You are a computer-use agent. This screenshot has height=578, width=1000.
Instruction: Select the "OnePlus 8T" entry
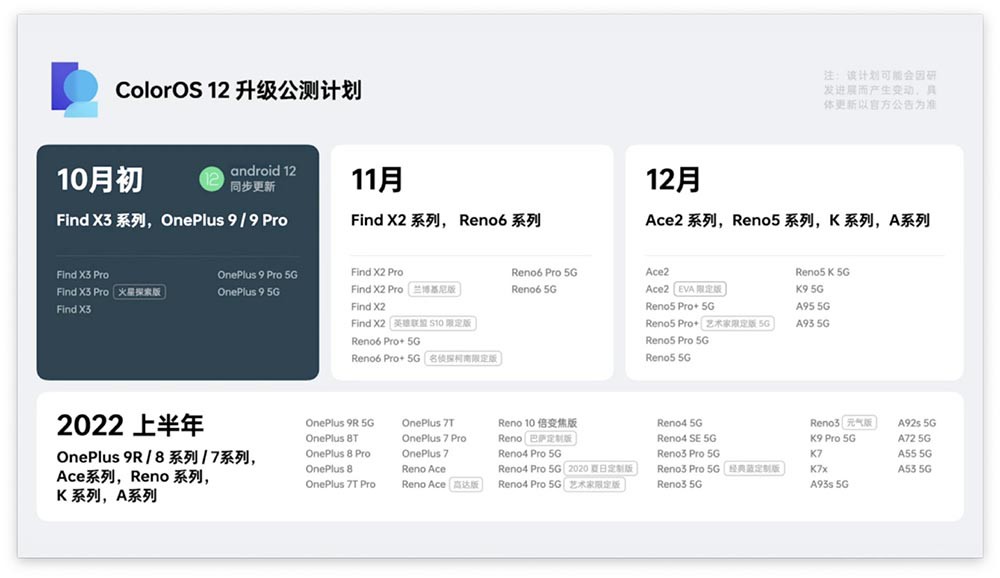coord(331,438)
